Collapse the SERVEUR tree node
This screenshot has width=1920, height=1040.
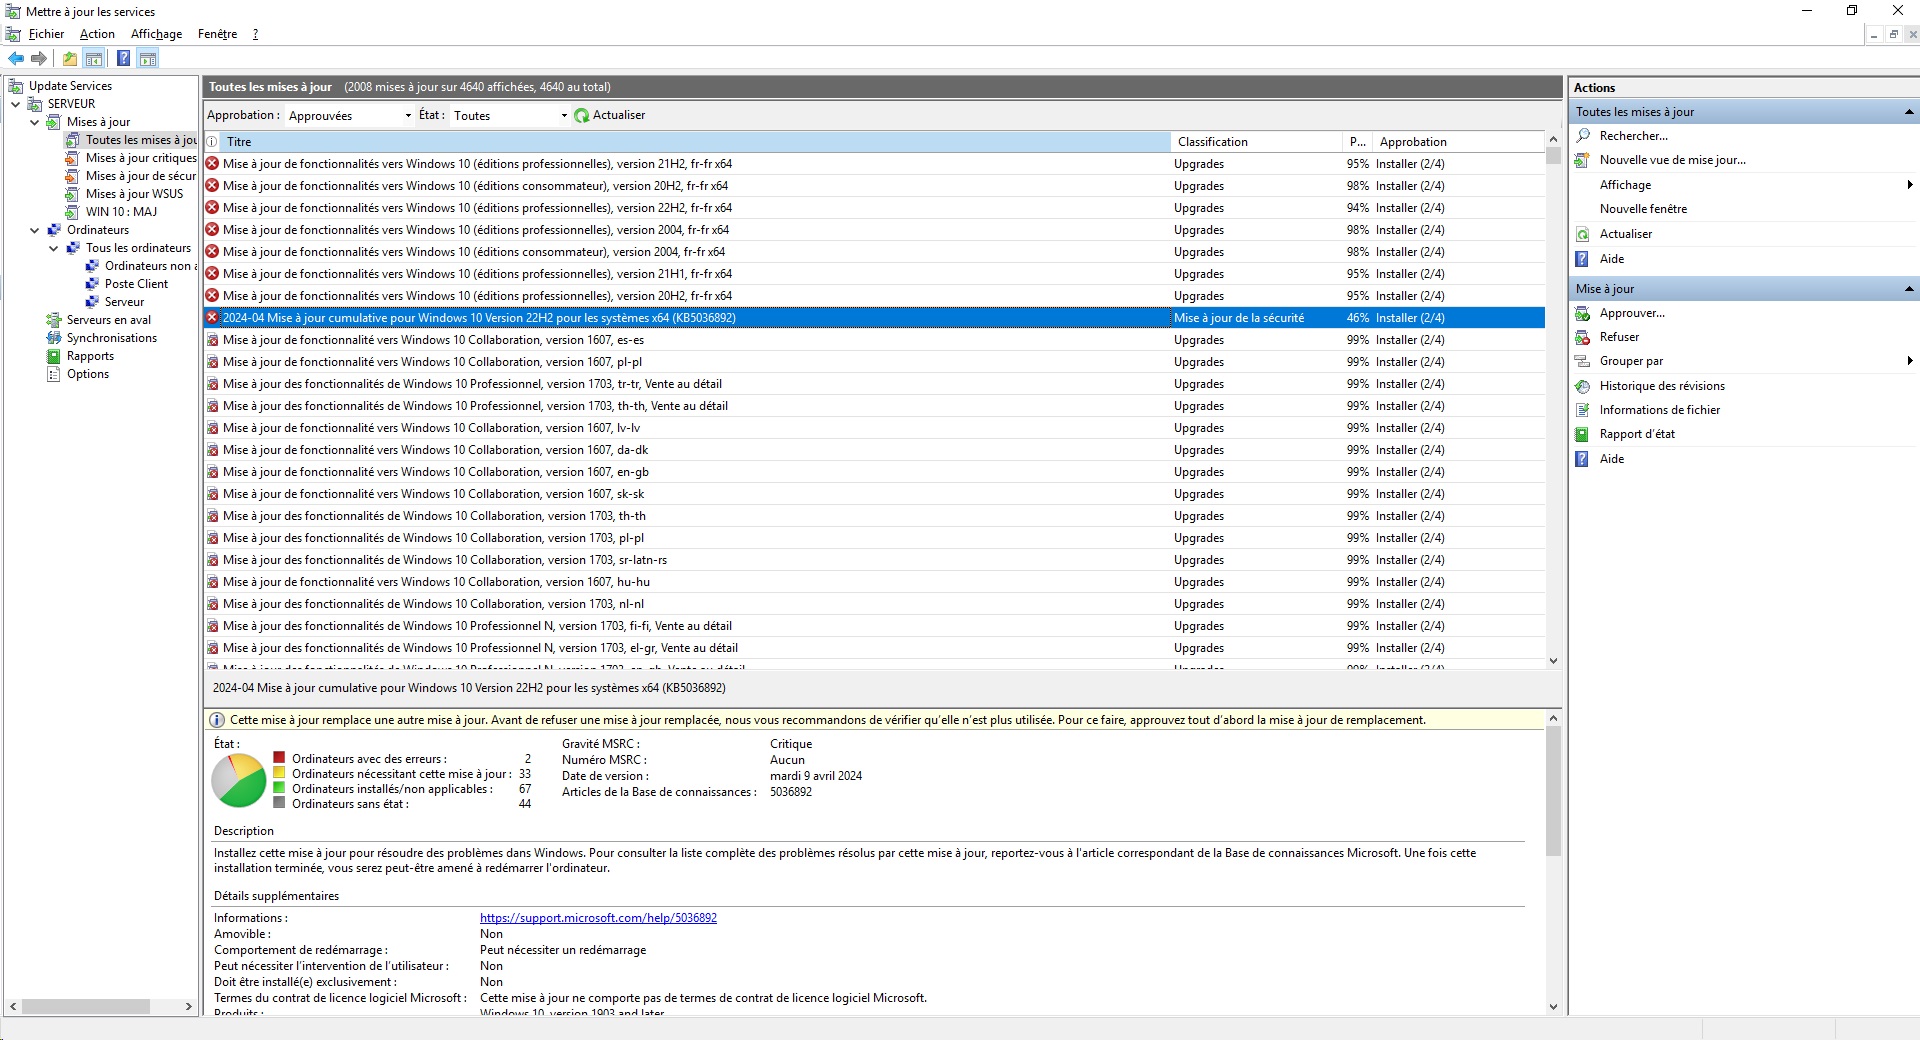pyautogui.click(x=16, y=104)
